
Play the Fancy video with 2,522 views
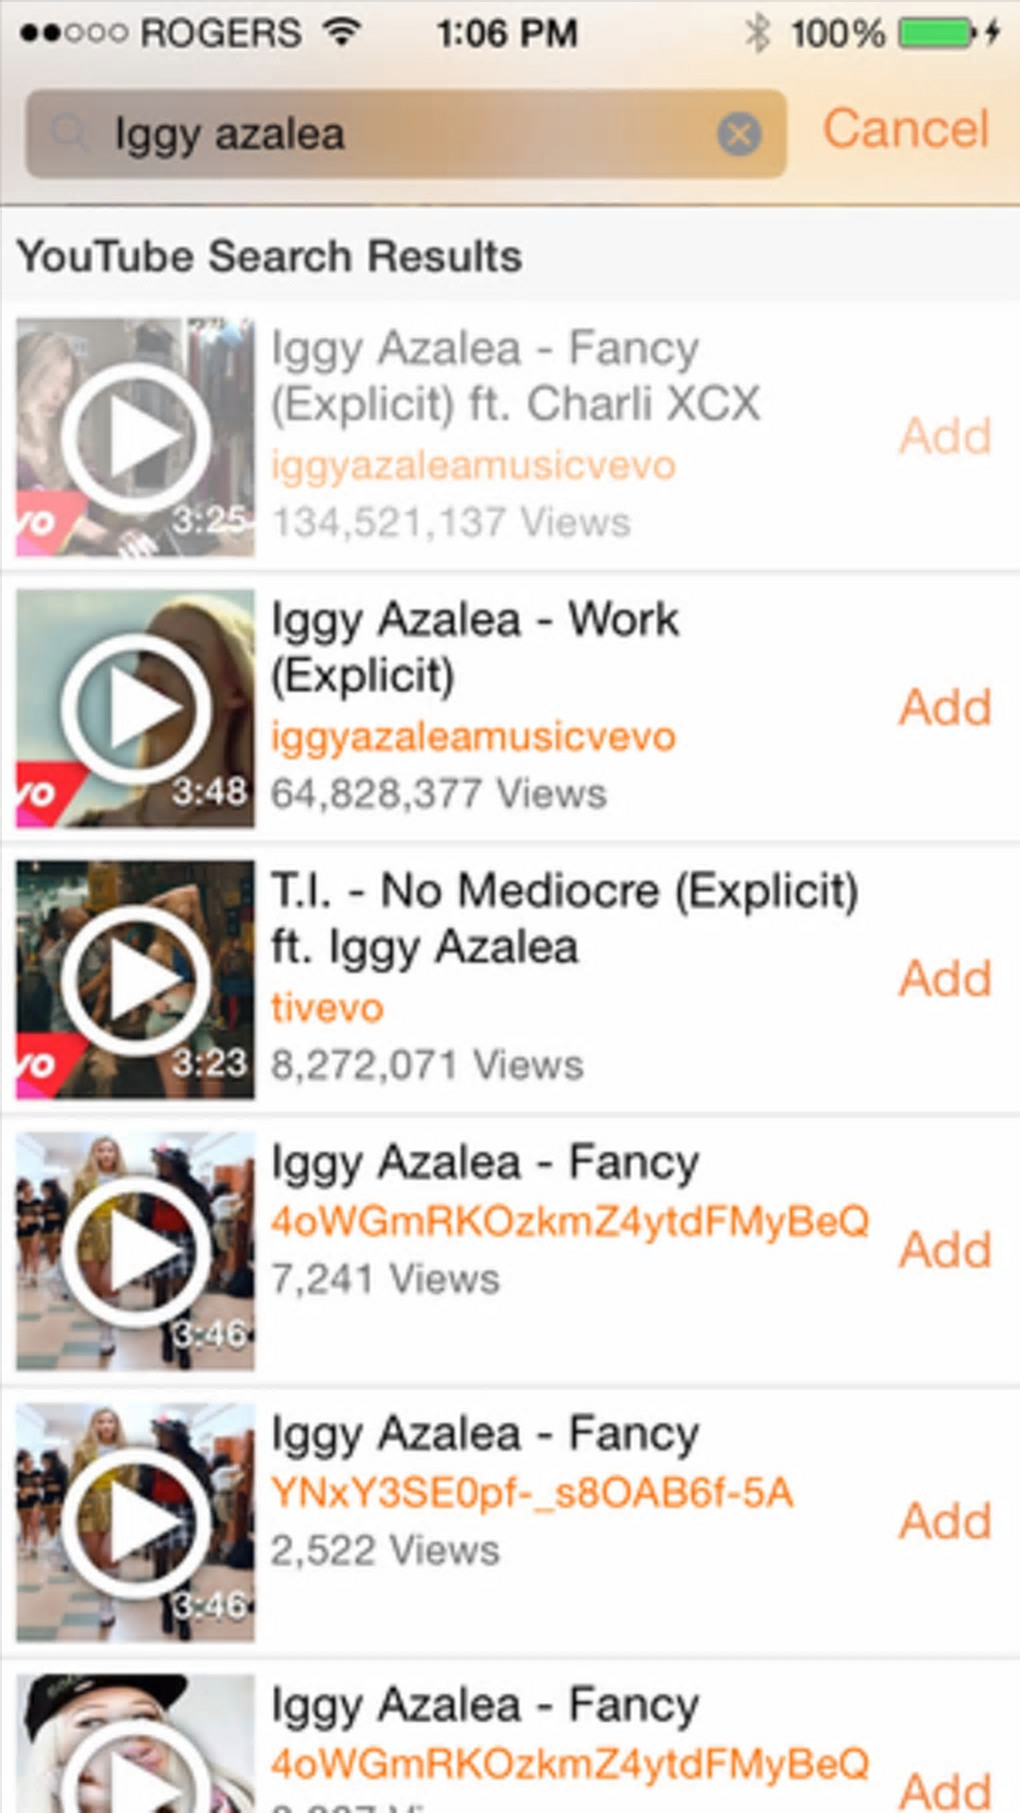click(x=135, y=1522)
